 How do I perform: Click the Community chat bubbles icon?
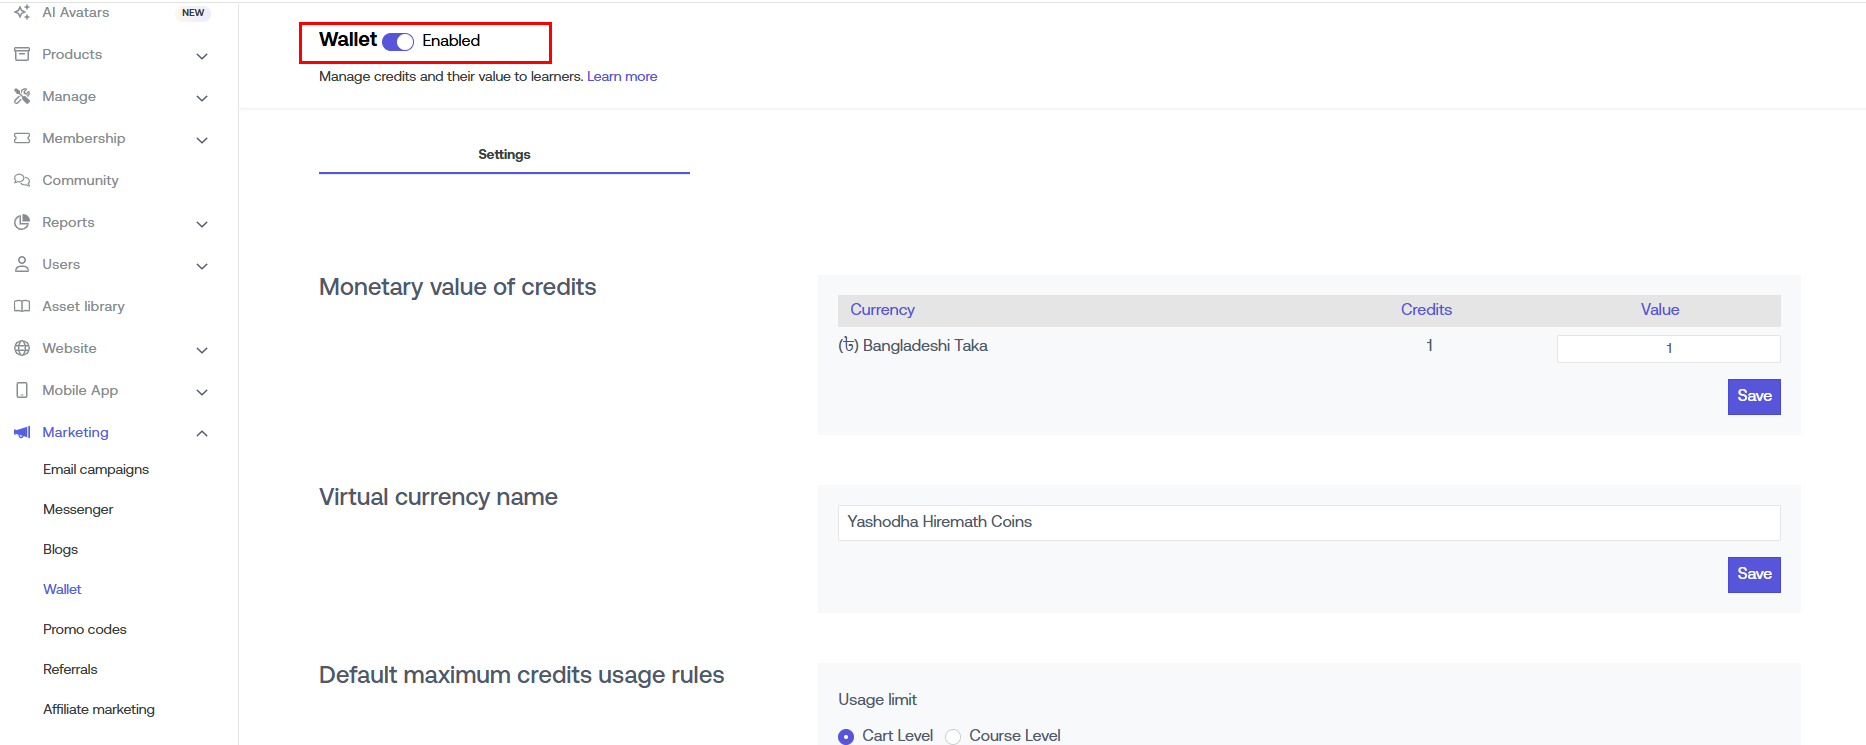pos(22,180)
